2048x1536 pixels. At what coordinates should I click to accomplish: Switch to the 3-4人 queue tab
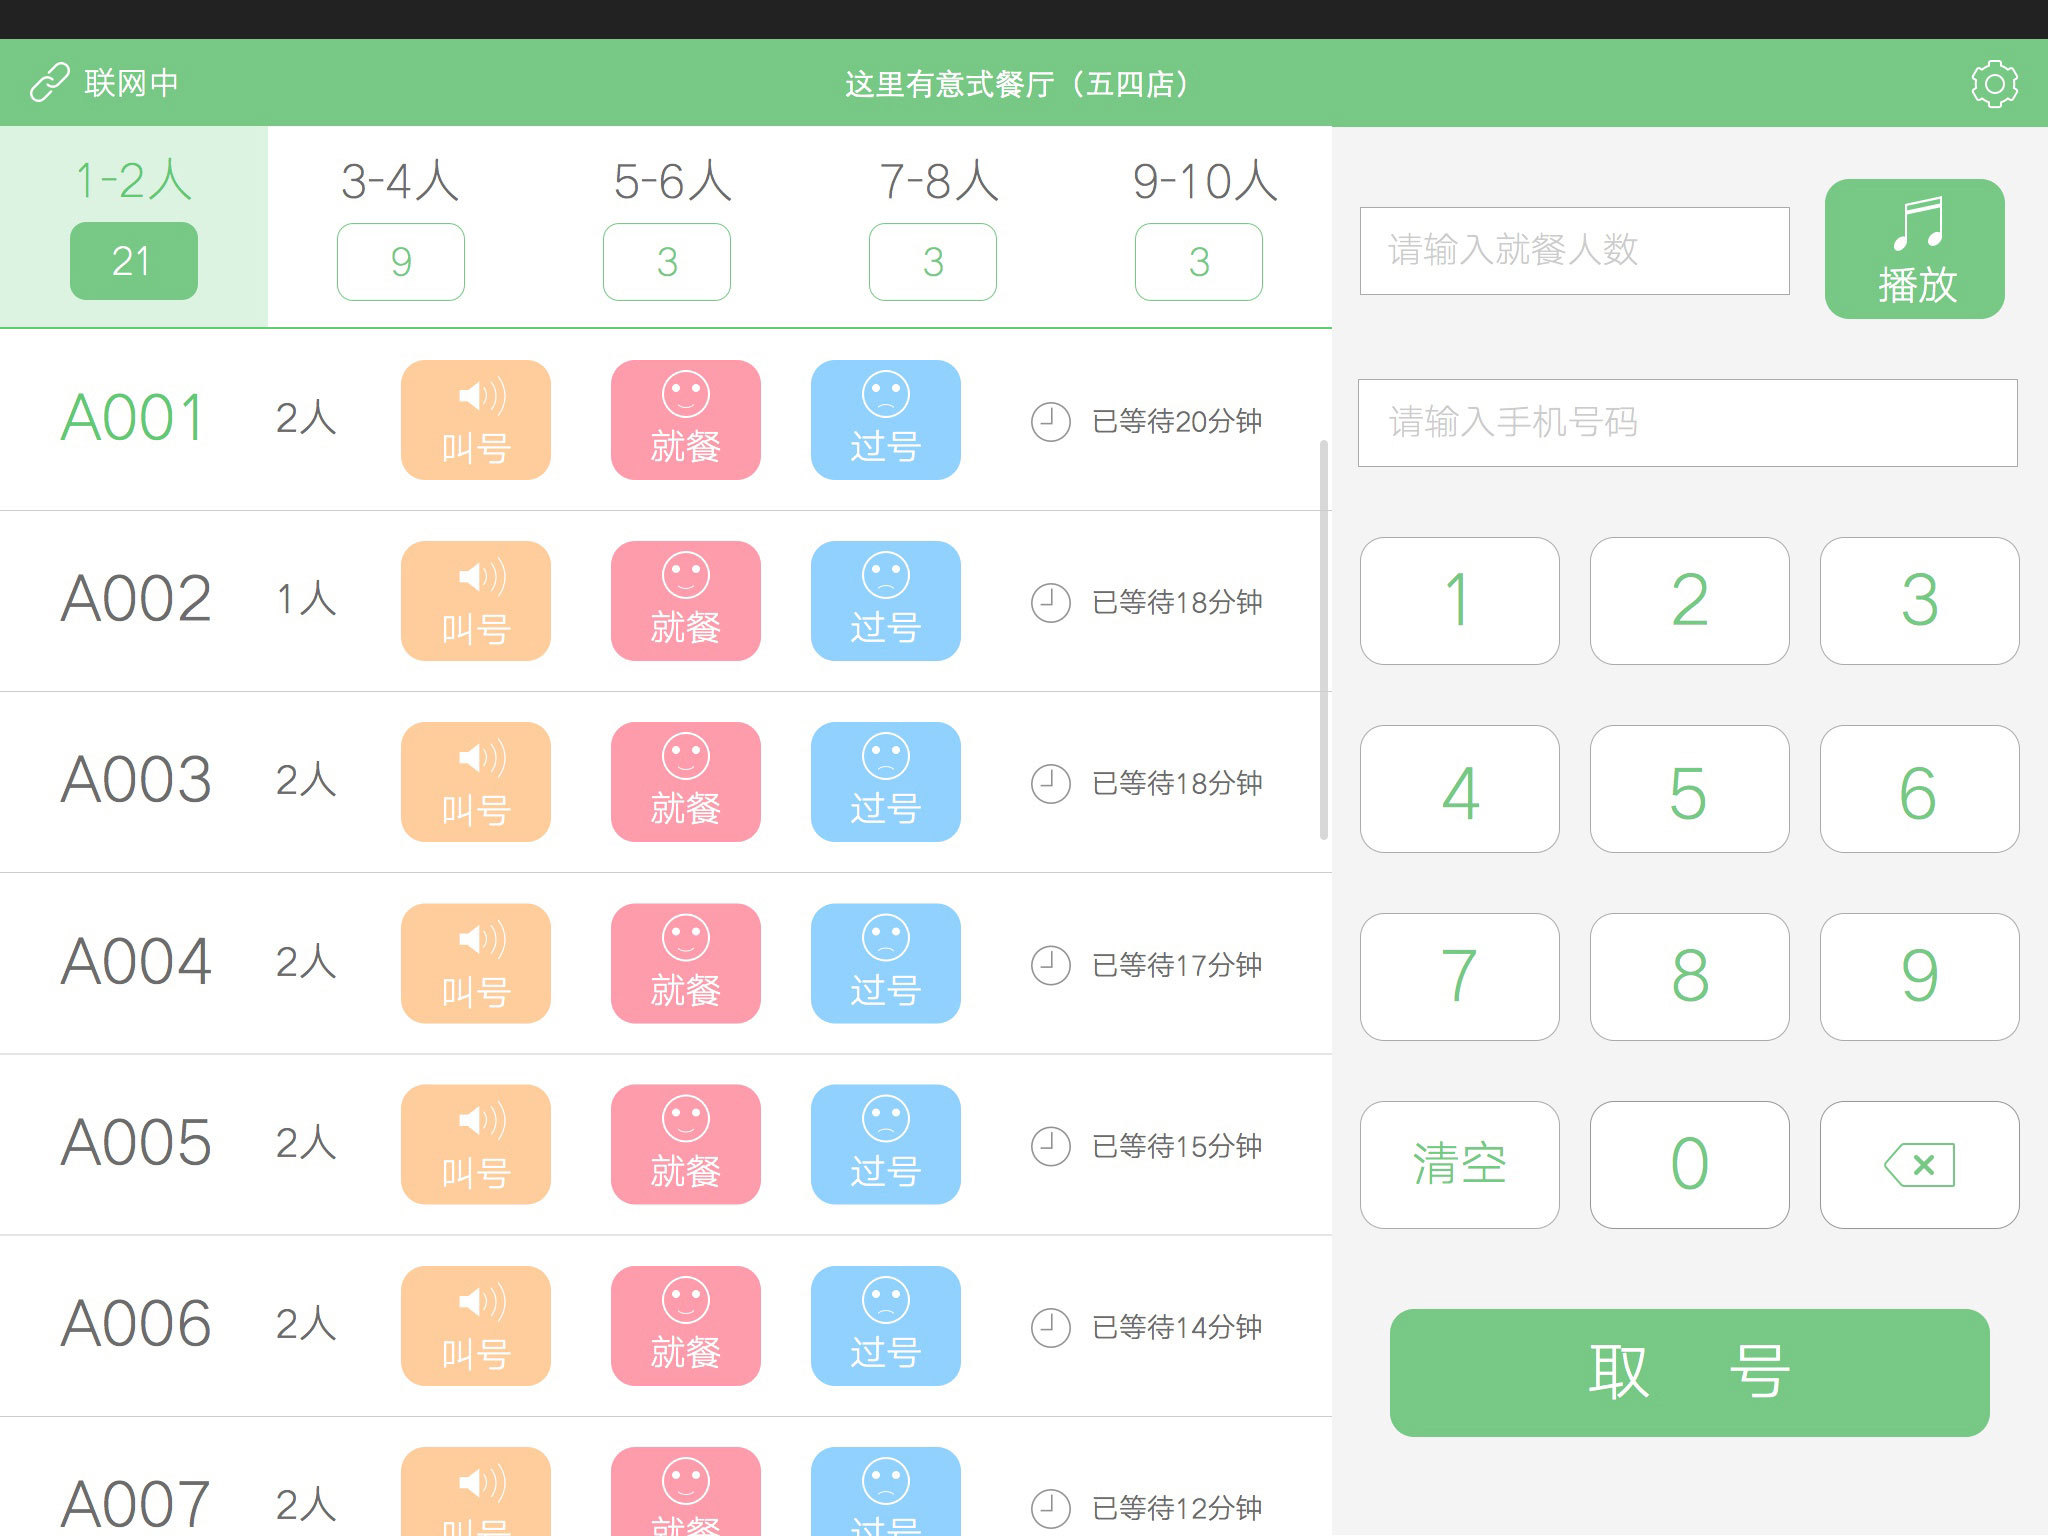pyautogui.click(x=400, y=227)
